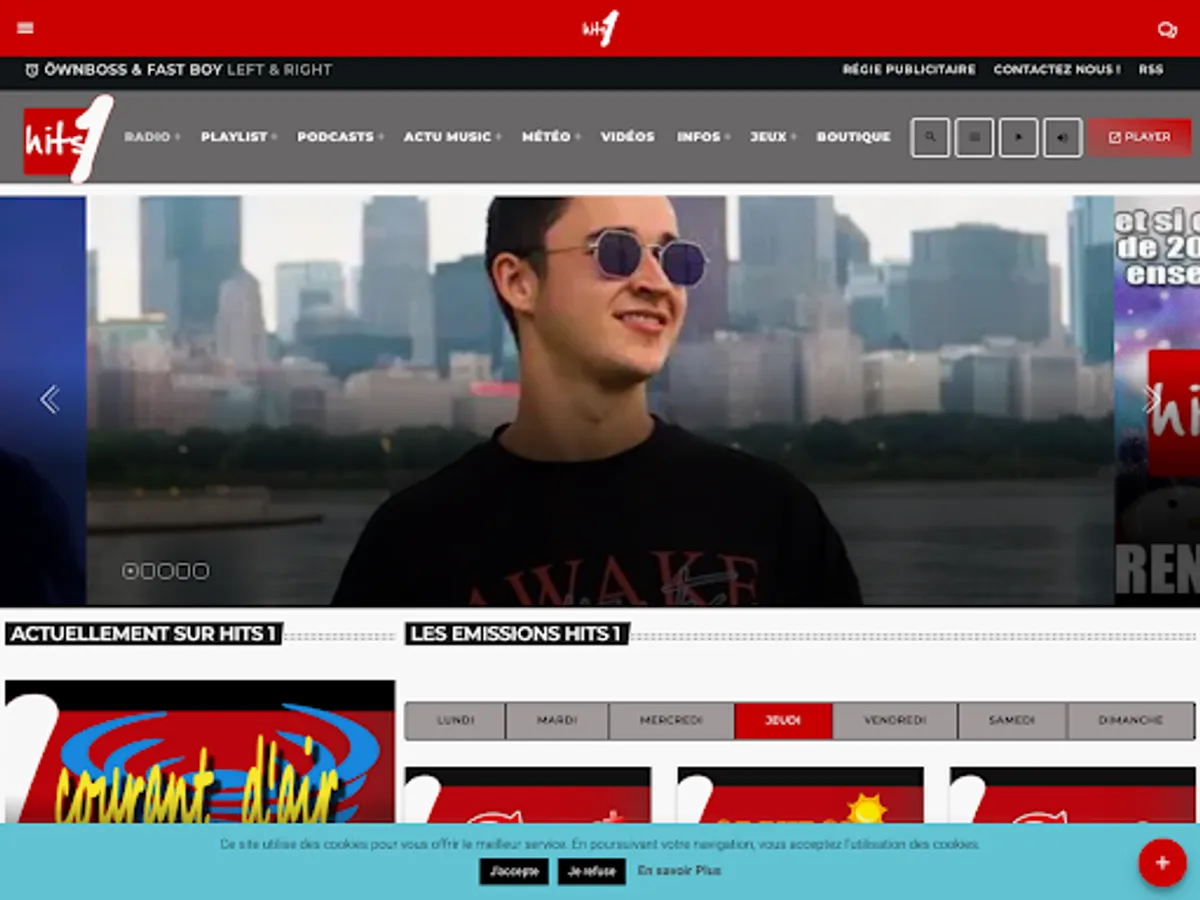Open the RSS link
Screen dimensions: 1200x900
click(x=1151, y=70)
